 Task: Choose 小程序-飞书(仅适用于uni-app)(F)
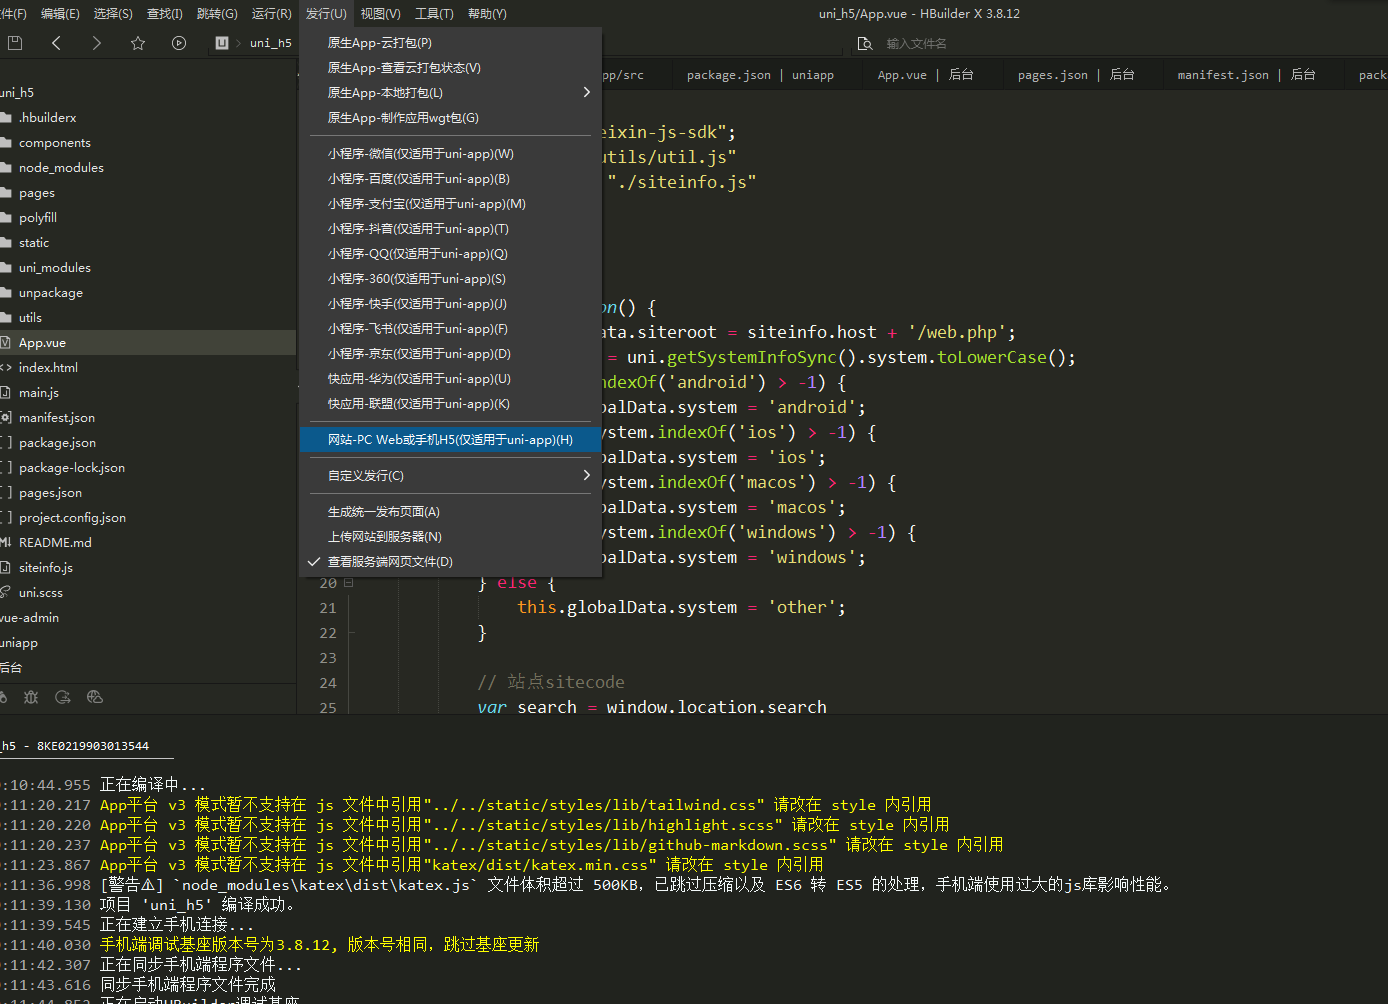[451, 329]
